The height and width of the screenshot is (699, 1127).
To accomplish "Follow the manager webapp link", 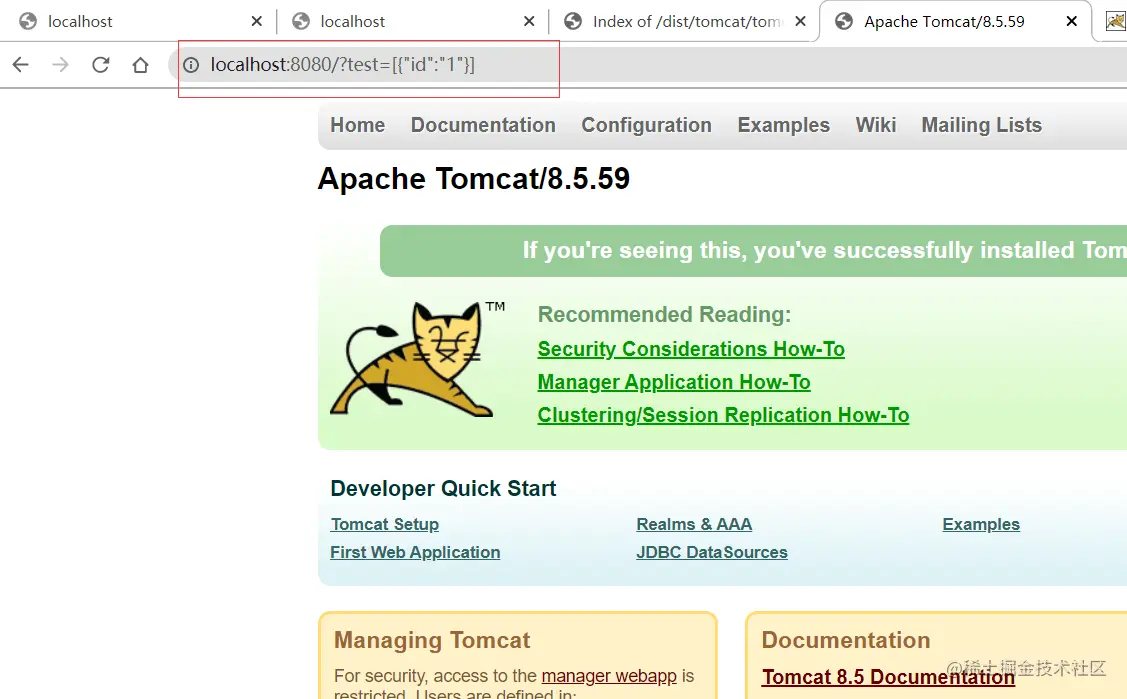I will click(x=609, y=676).
